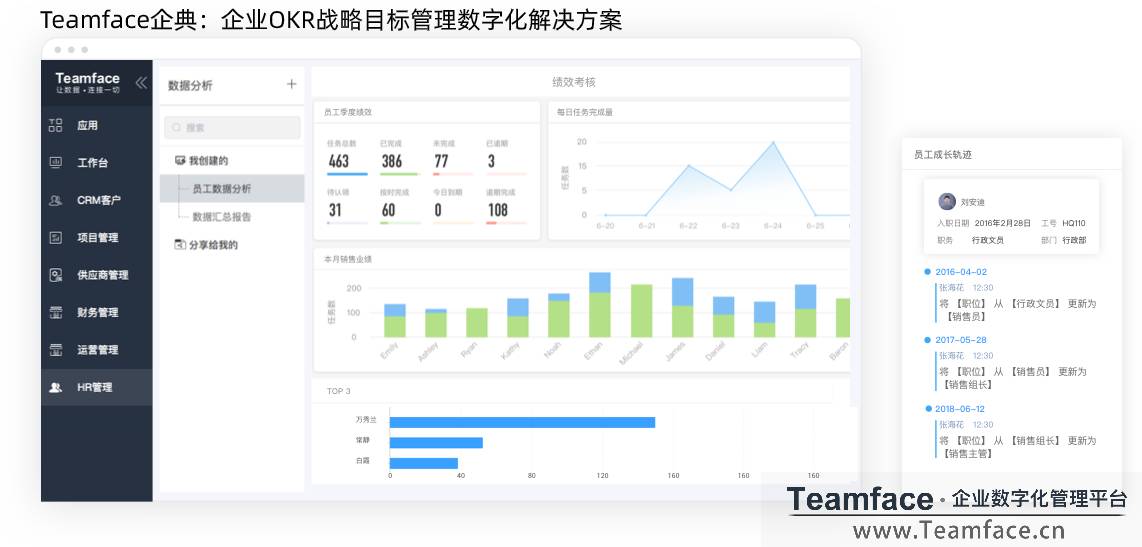Click the 供应商管理 icon in sidebar
Image resolution: width=1142 pixels, height=547 pixels.
[x=55, y=275]
